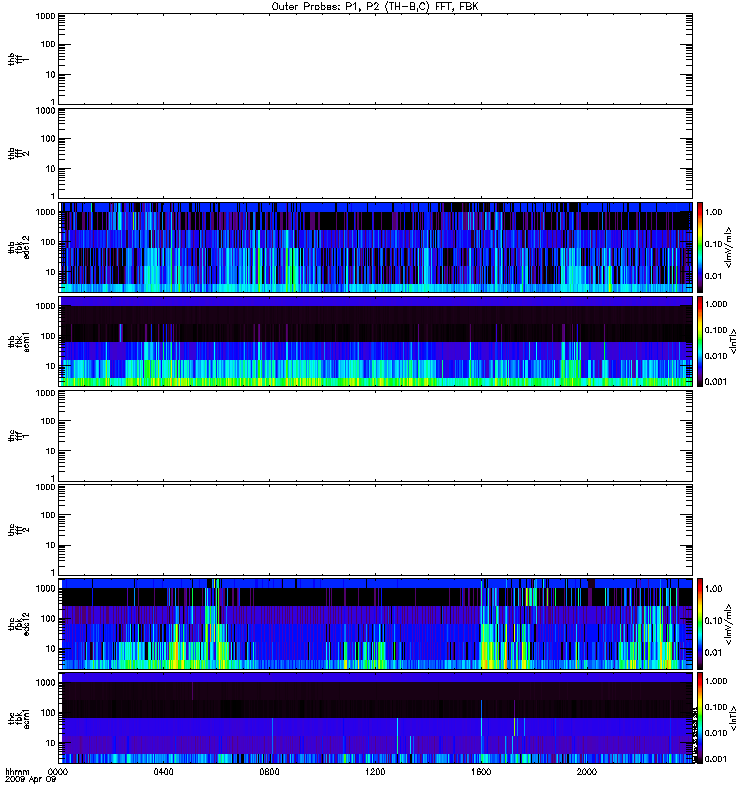Click the empty thc fff 1 plot panel

[375, 436]
